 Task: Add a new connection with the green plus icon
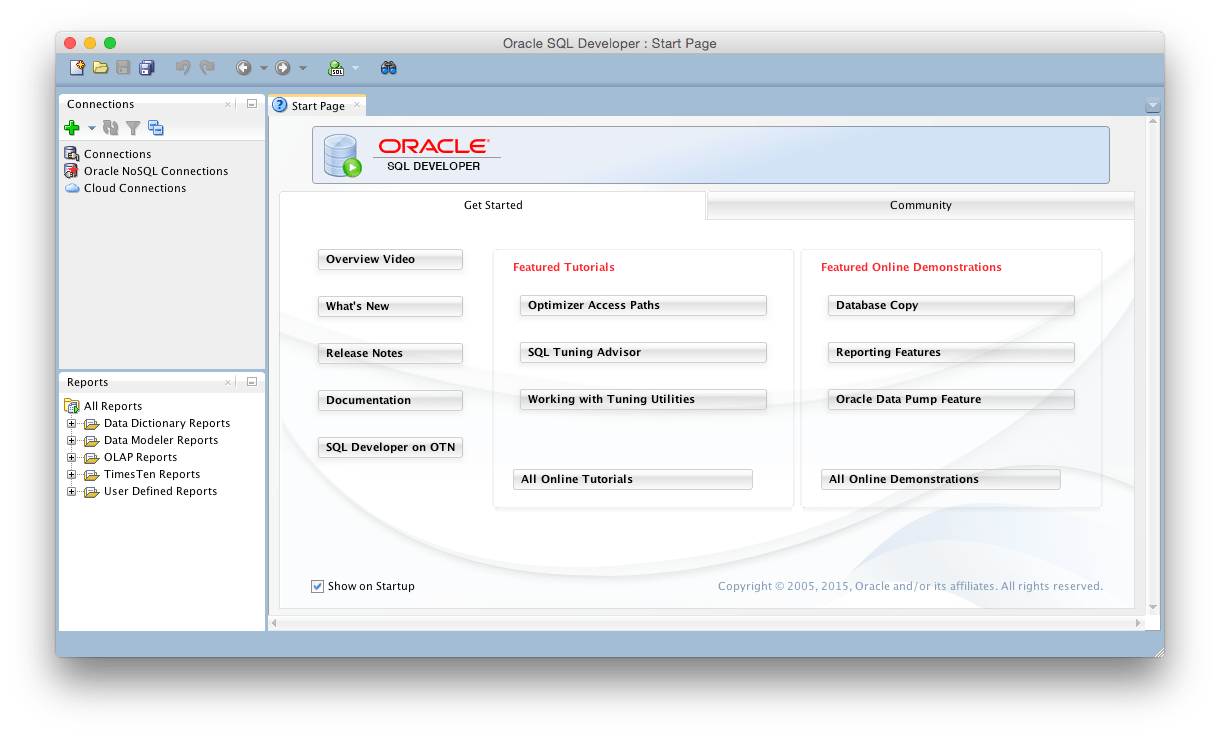click(73, 128)
